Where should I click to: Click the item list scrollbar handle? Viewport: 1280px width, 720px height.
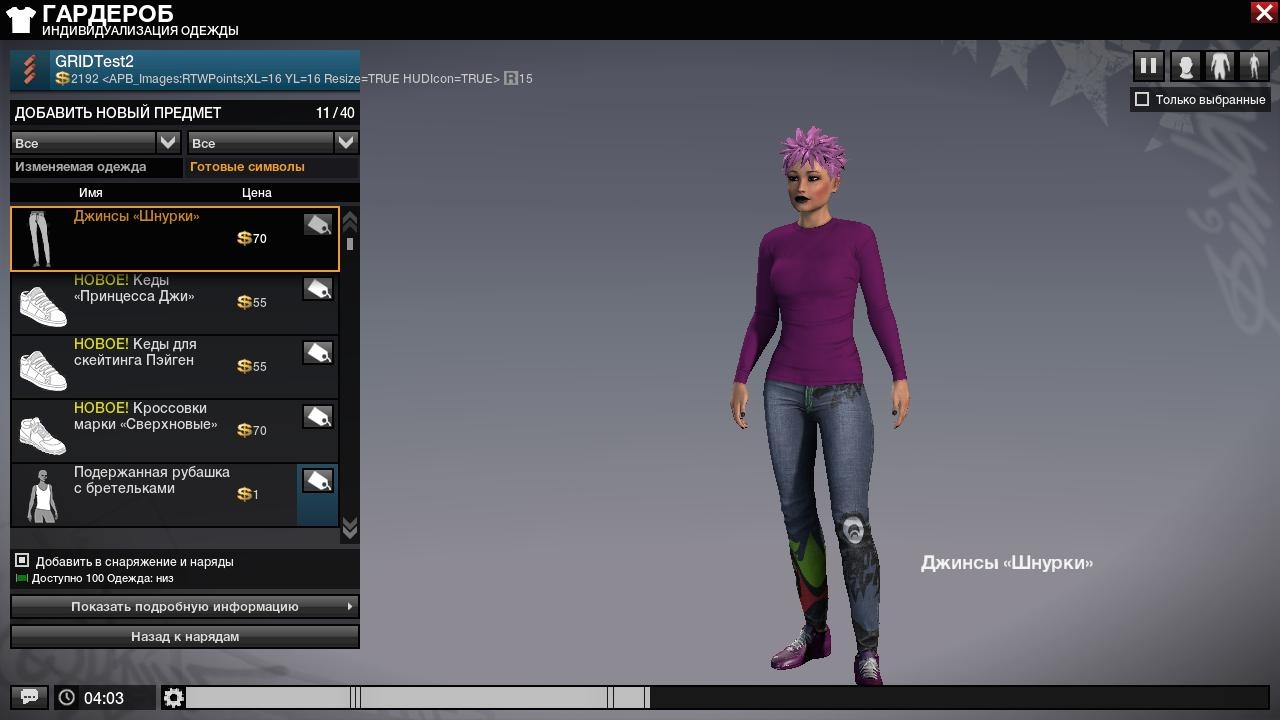click(x=350, y=243)
